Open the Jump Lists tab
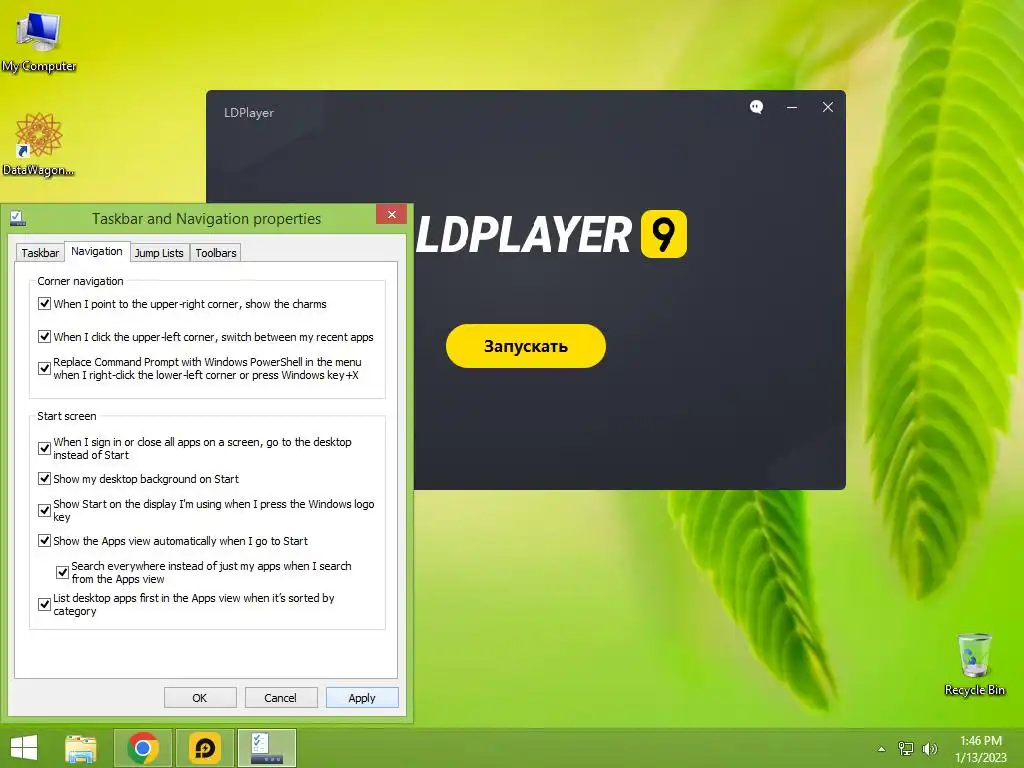 [x=159, y=253]
